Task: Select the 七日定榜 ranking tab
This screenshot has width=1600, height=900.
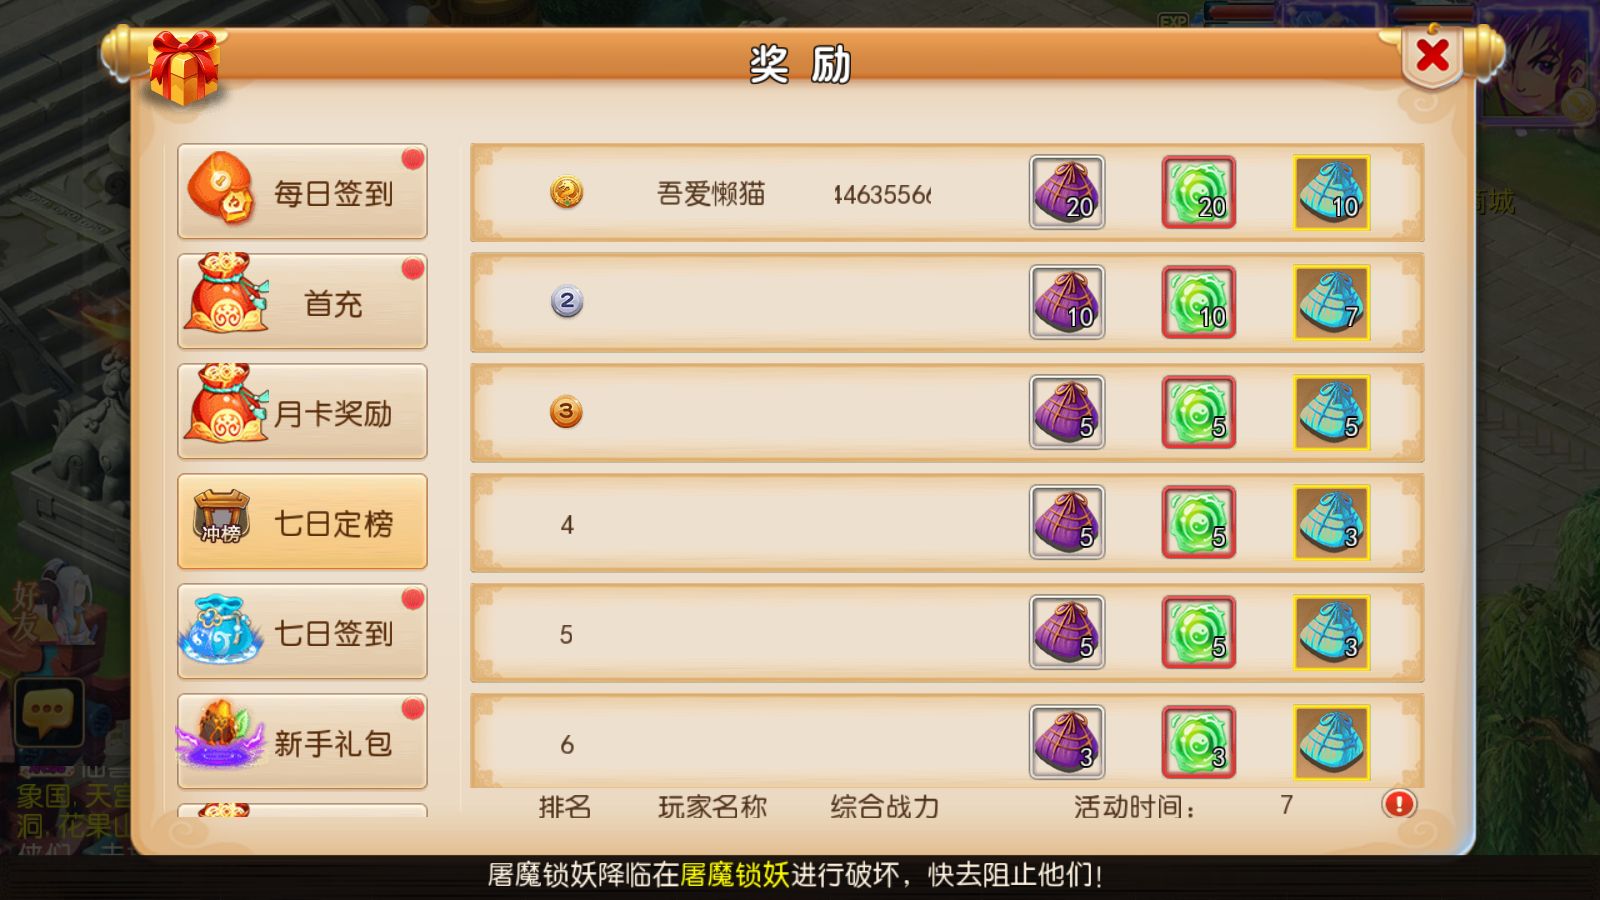Action: point(302,522)
